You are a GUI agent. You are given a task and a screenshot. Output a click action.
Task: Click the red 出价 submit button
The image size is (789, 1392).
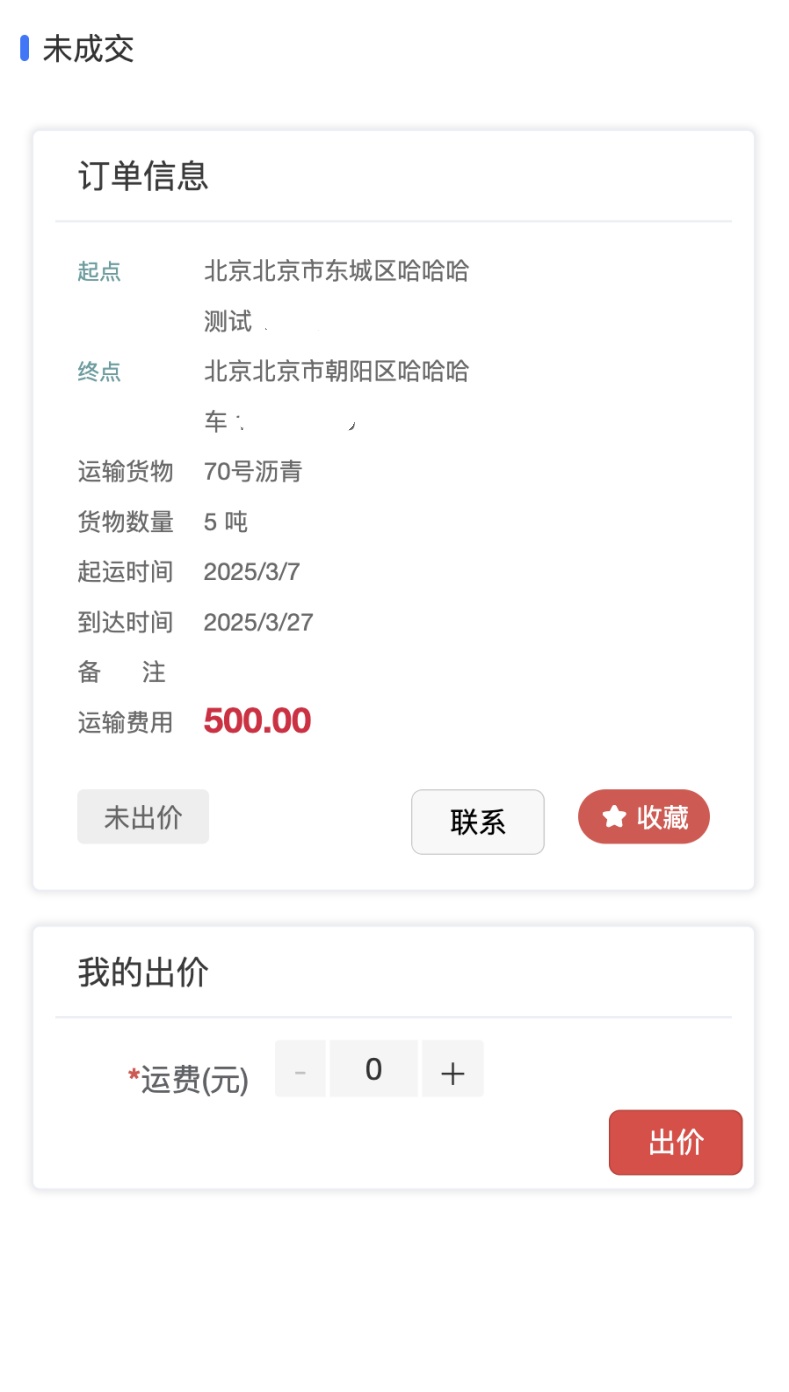pos(675,1142)
